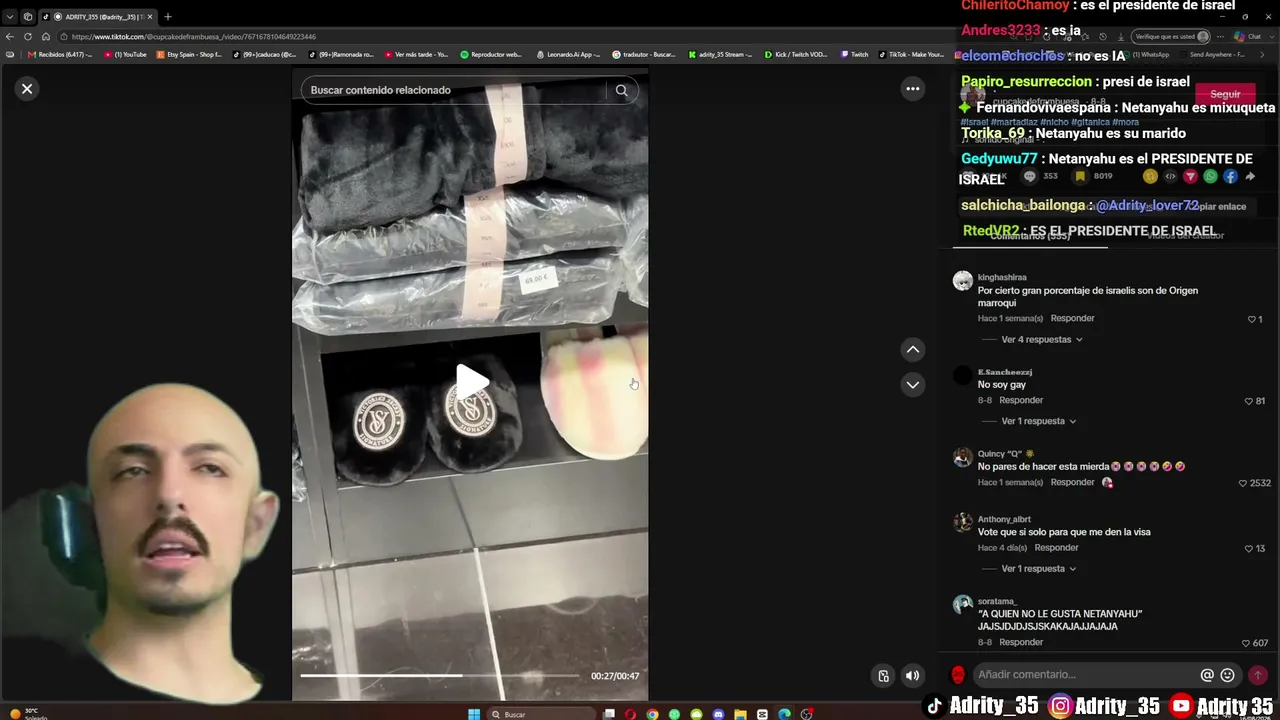1280x720 pixels.
Task: Reload the TikTok page
Action: (x=27, y=37)
